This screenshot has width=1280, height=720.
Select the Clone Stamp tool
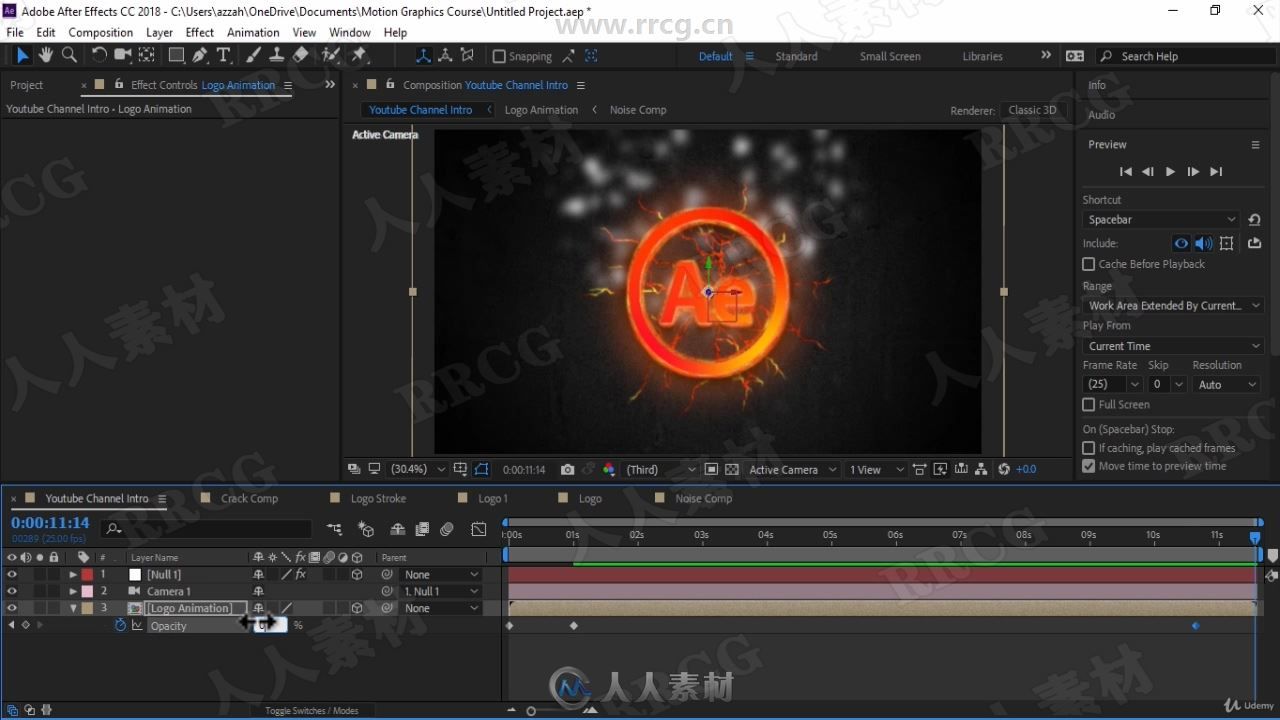tap(277, 55)
